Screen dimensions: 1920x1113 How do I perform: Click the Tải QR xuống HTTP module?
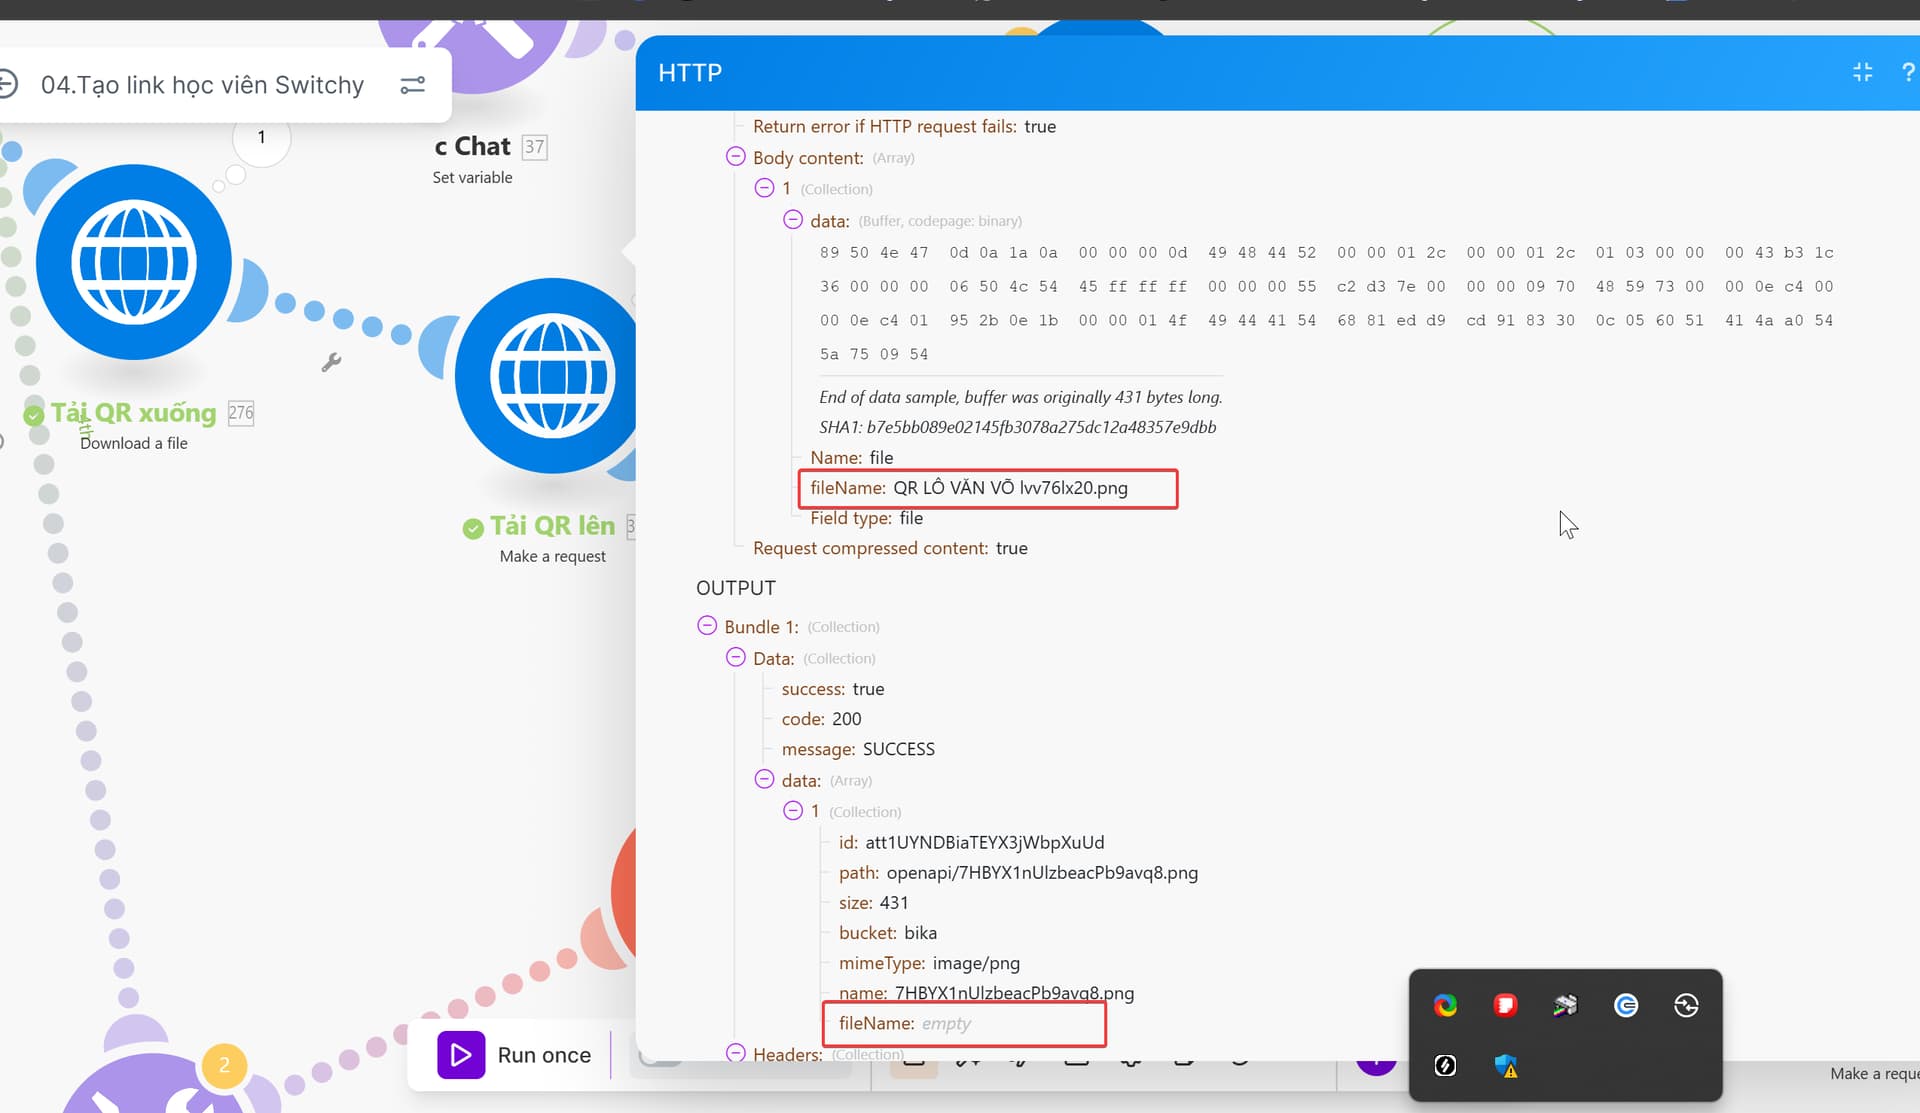click(x=134, y=262)
